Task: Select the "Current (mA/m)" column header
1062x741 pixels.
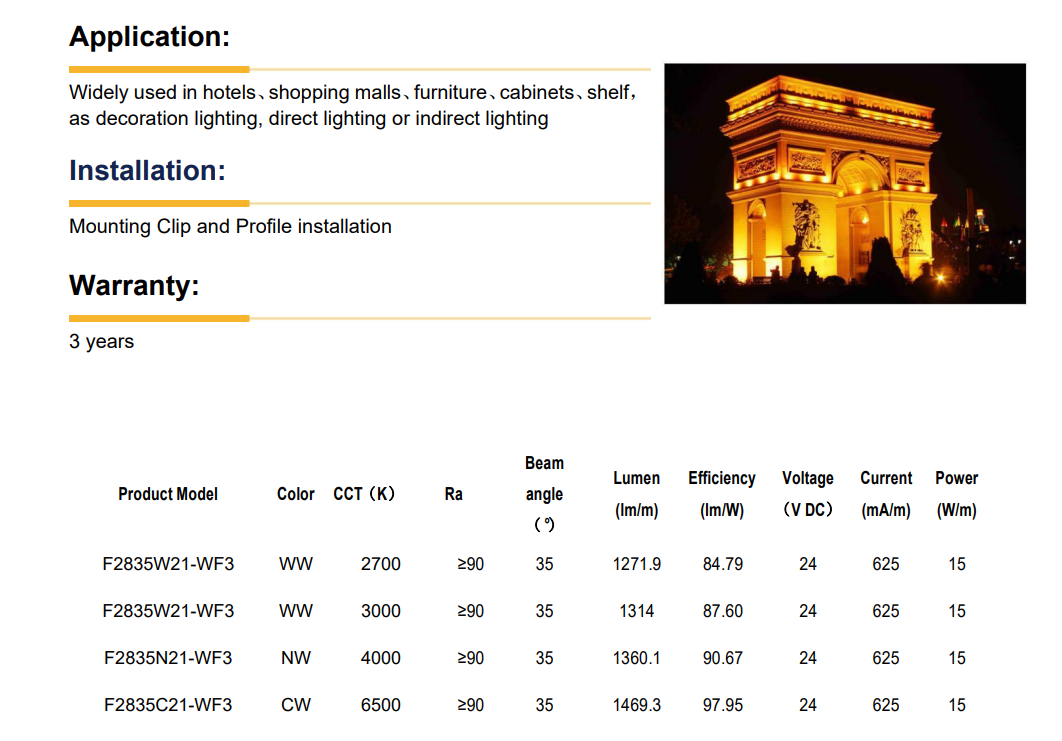Action: tap(886, 494)
